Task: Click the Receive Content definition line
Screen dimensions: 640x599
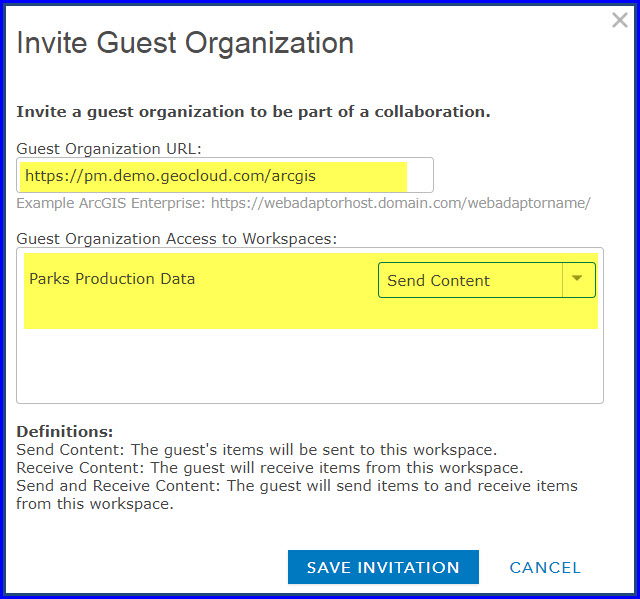Action: 270,468
